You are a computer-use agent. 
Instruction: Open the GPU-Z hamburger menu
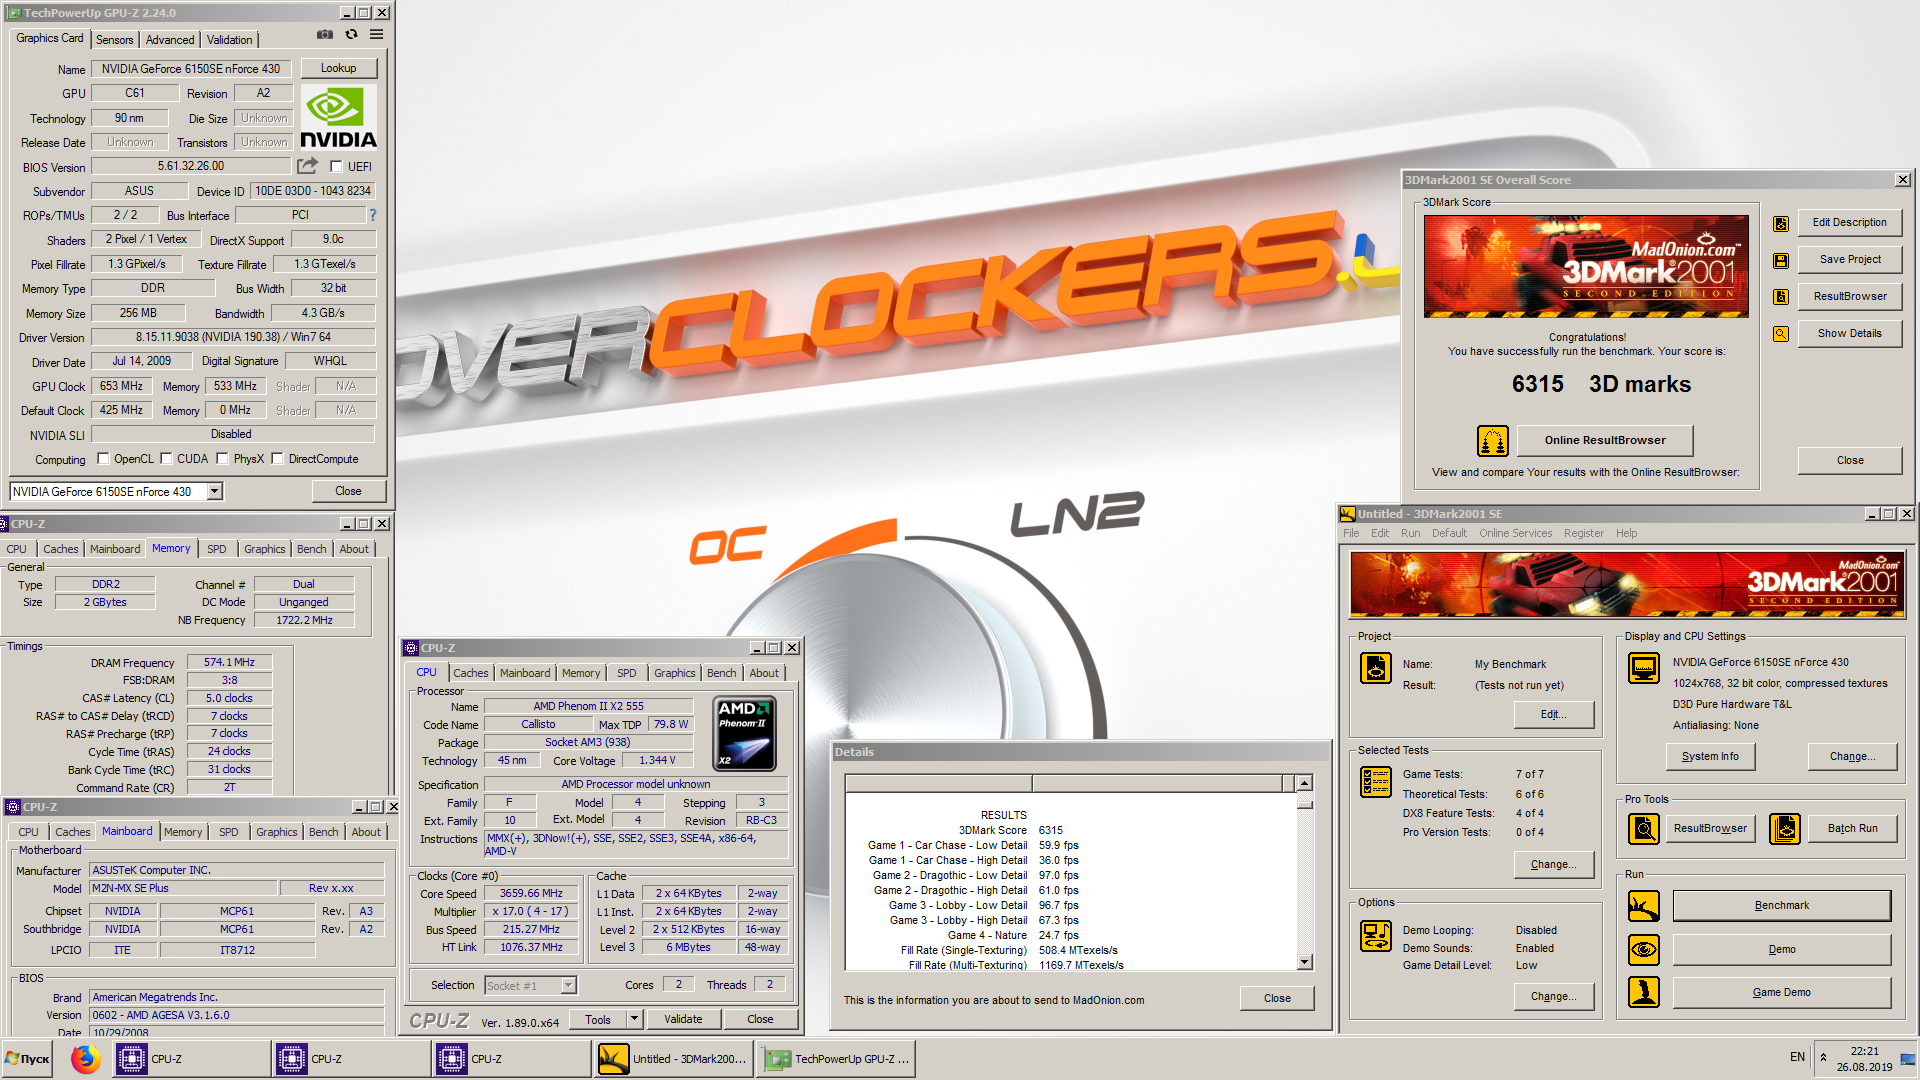(x=376, y=34)
